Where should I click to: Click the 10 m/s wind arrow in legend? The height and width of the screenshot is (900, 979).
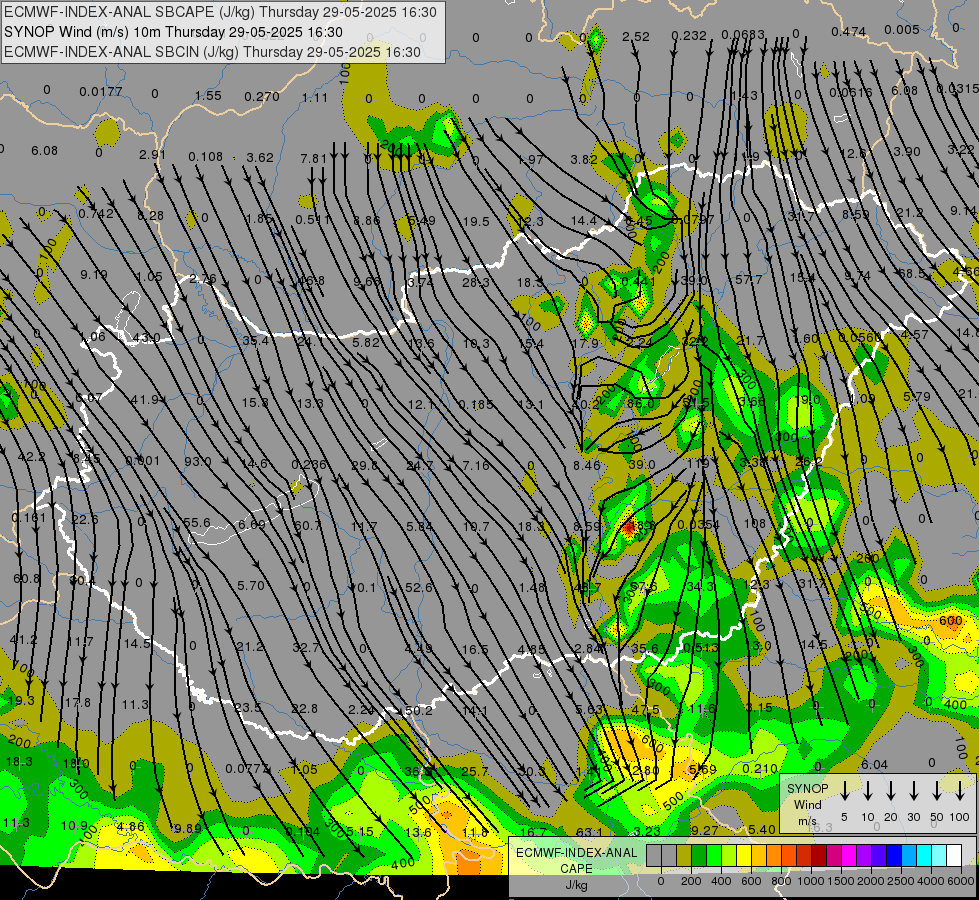[x=868, y=791]
